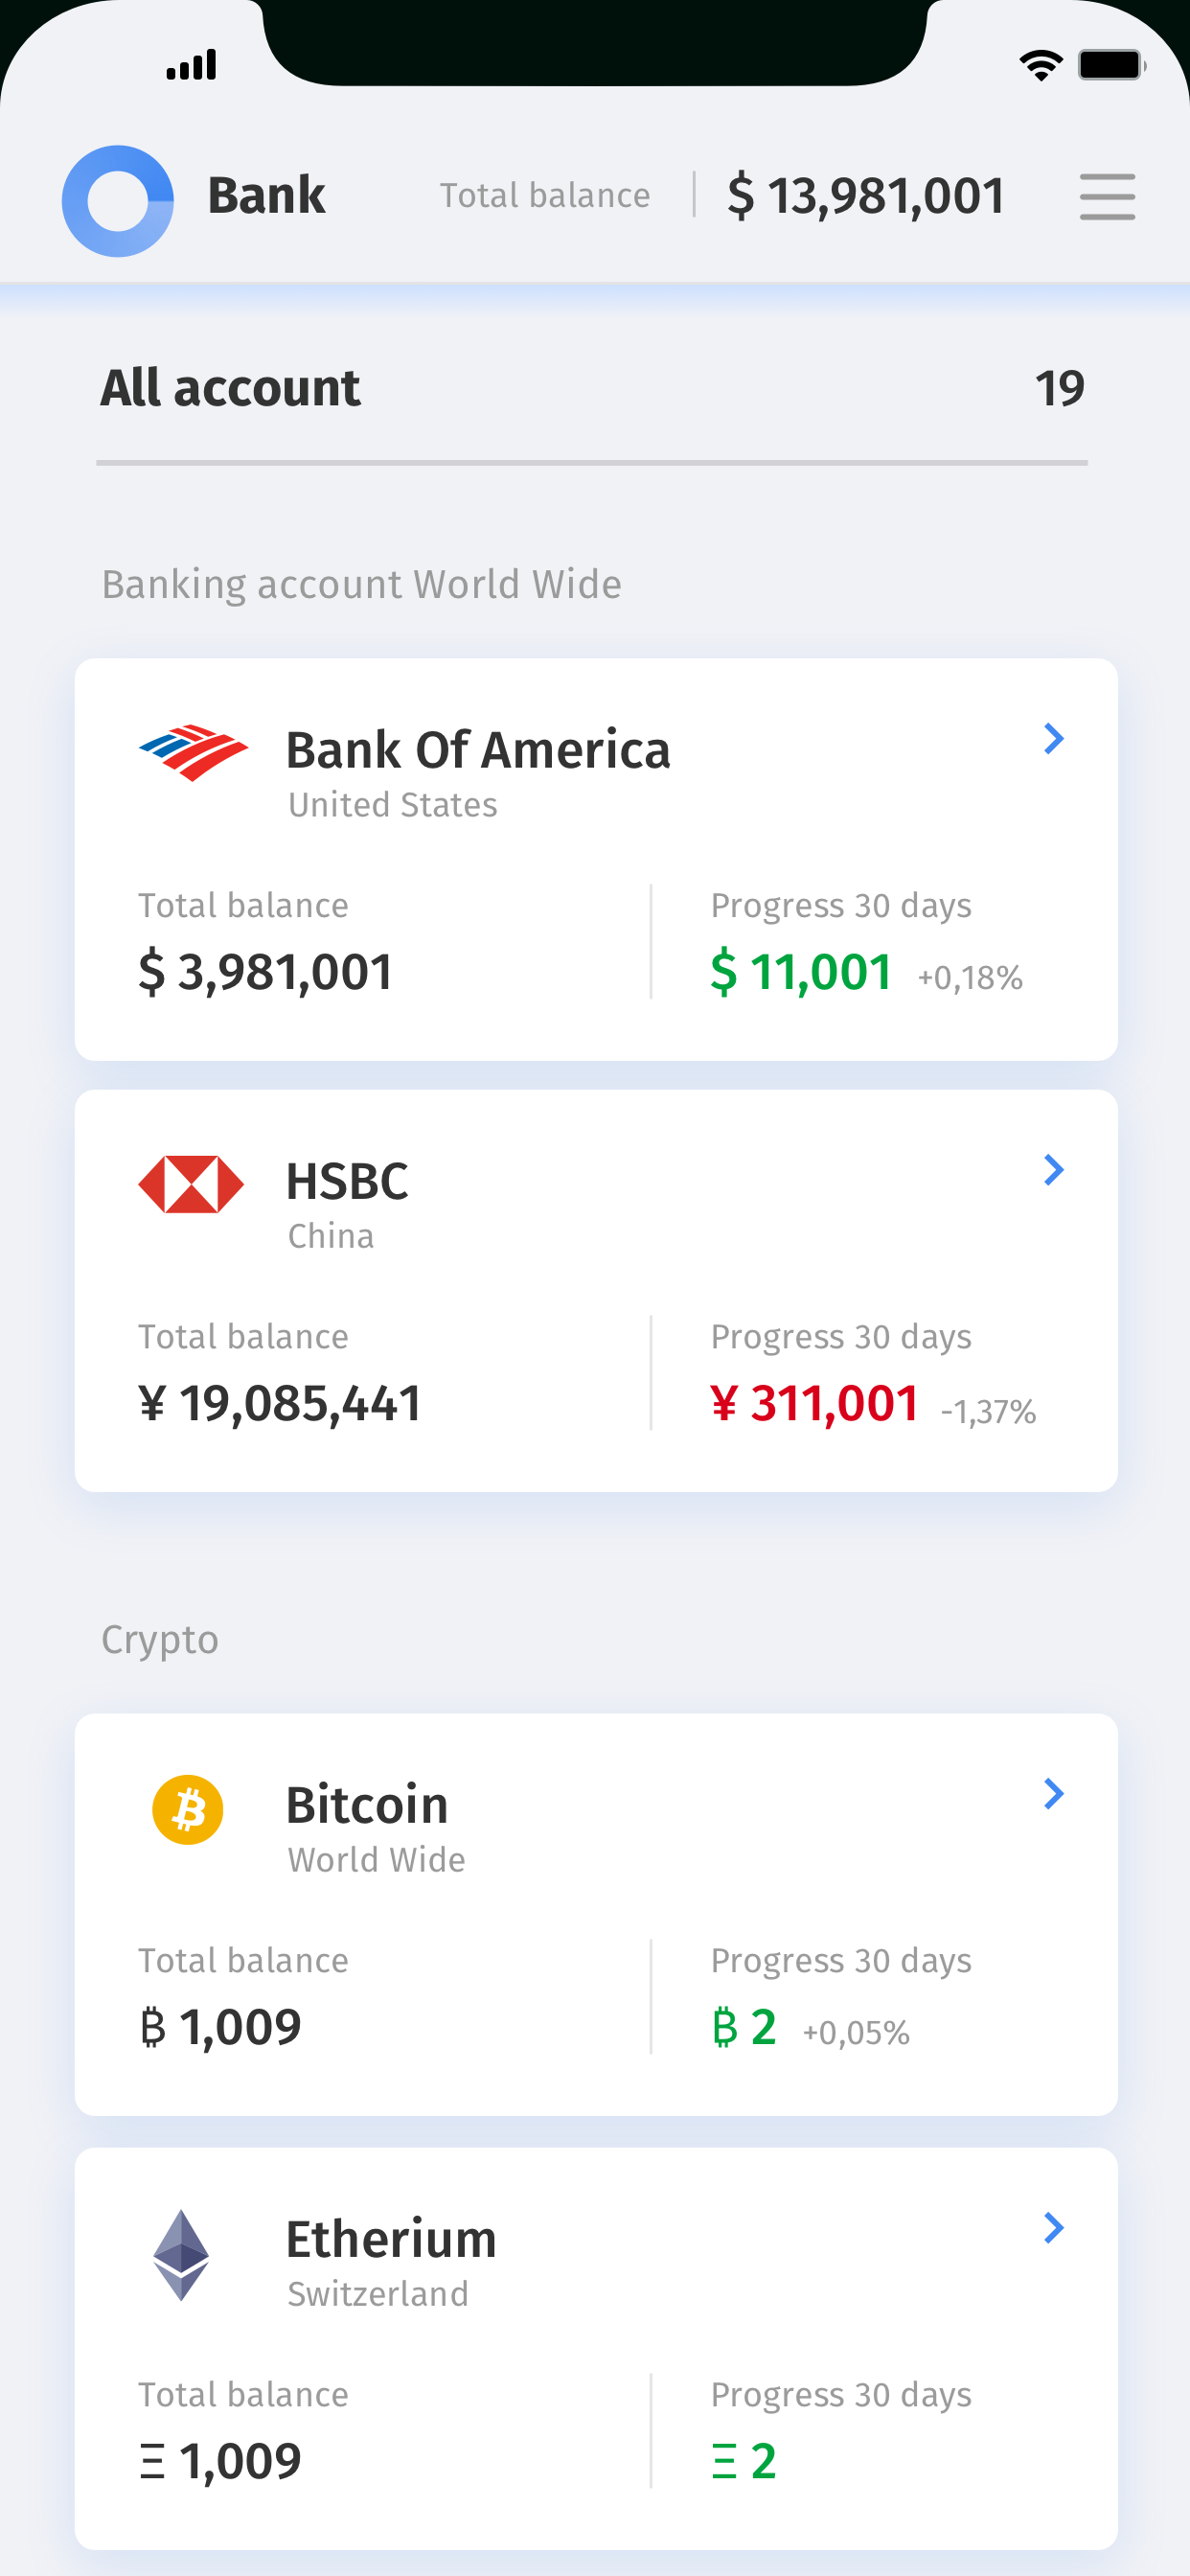
Task: Expand Etherium account chevron
Action: pyautogui.click(x=1053, y=2228)
